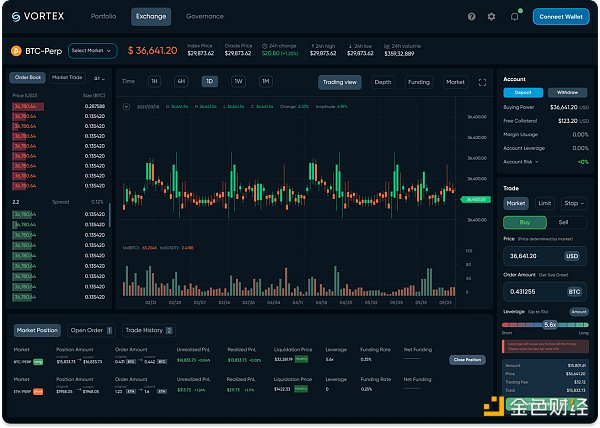Switch to the Governance tab

click(x=204, y=17)
